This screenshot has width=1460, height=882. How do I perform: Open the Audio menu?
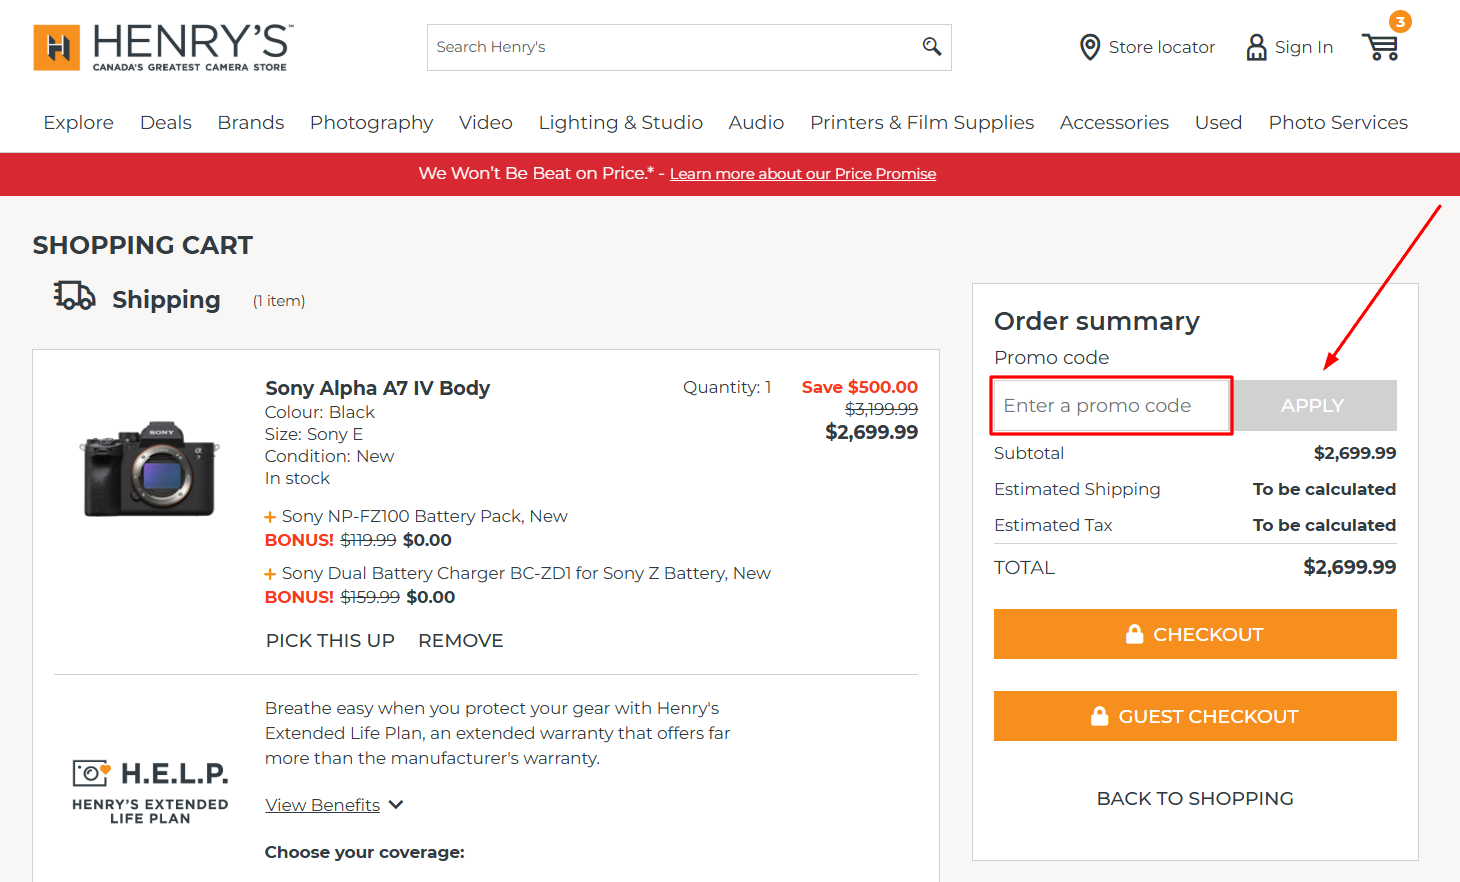click(756, 122)
